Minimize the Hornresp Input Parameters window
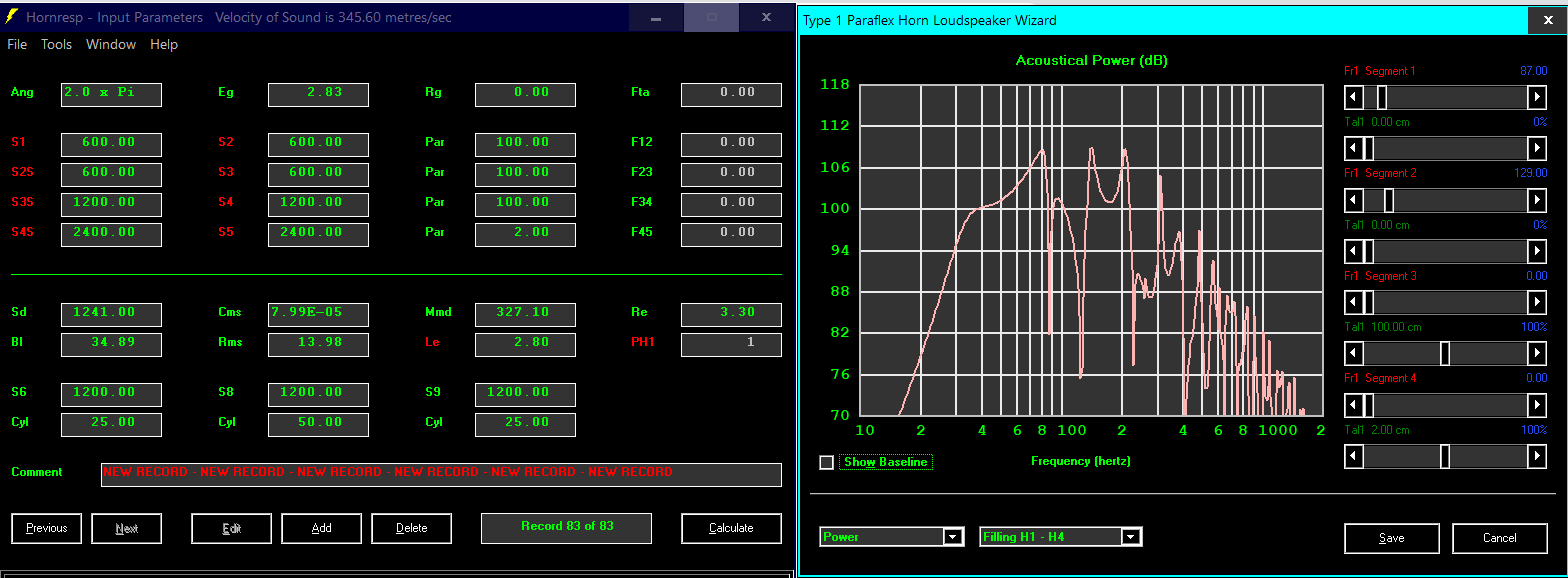 tap(656, 18)
